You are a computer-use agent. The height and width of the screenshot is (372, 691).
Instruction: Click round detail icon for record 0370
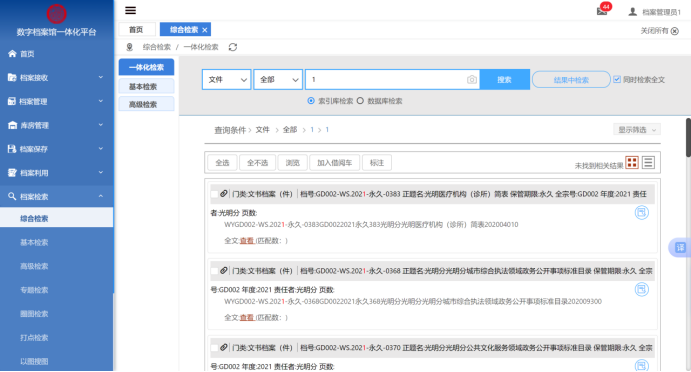(642, 365)
